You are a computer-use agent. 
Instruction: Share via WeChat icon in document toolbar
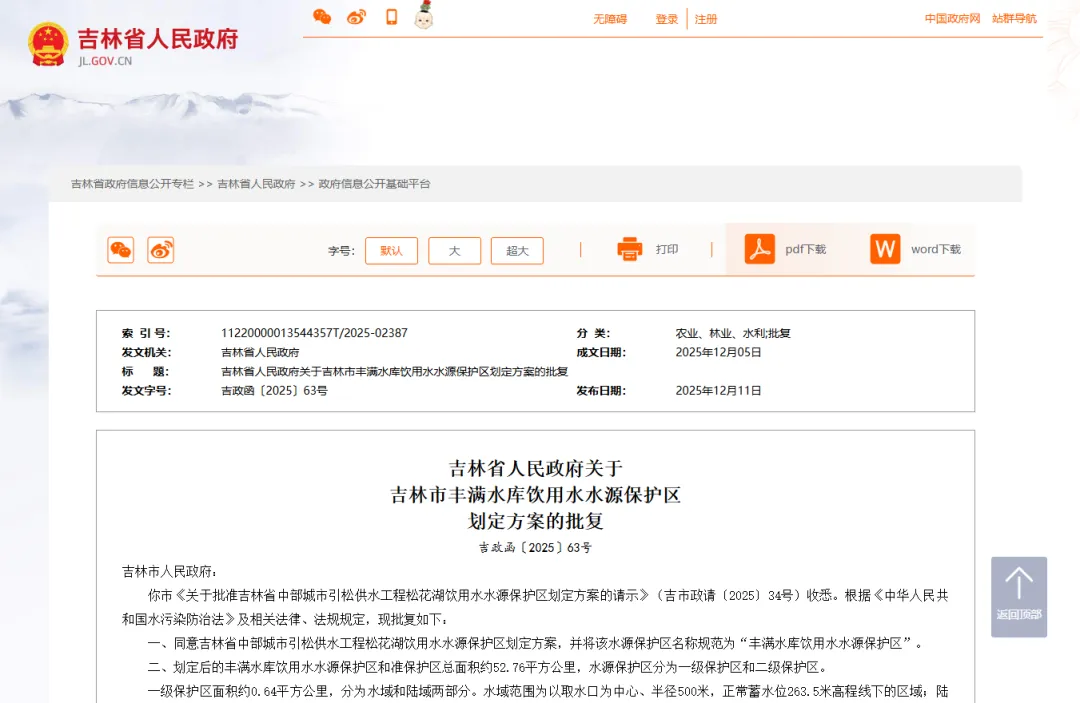[x=121, y=250]
